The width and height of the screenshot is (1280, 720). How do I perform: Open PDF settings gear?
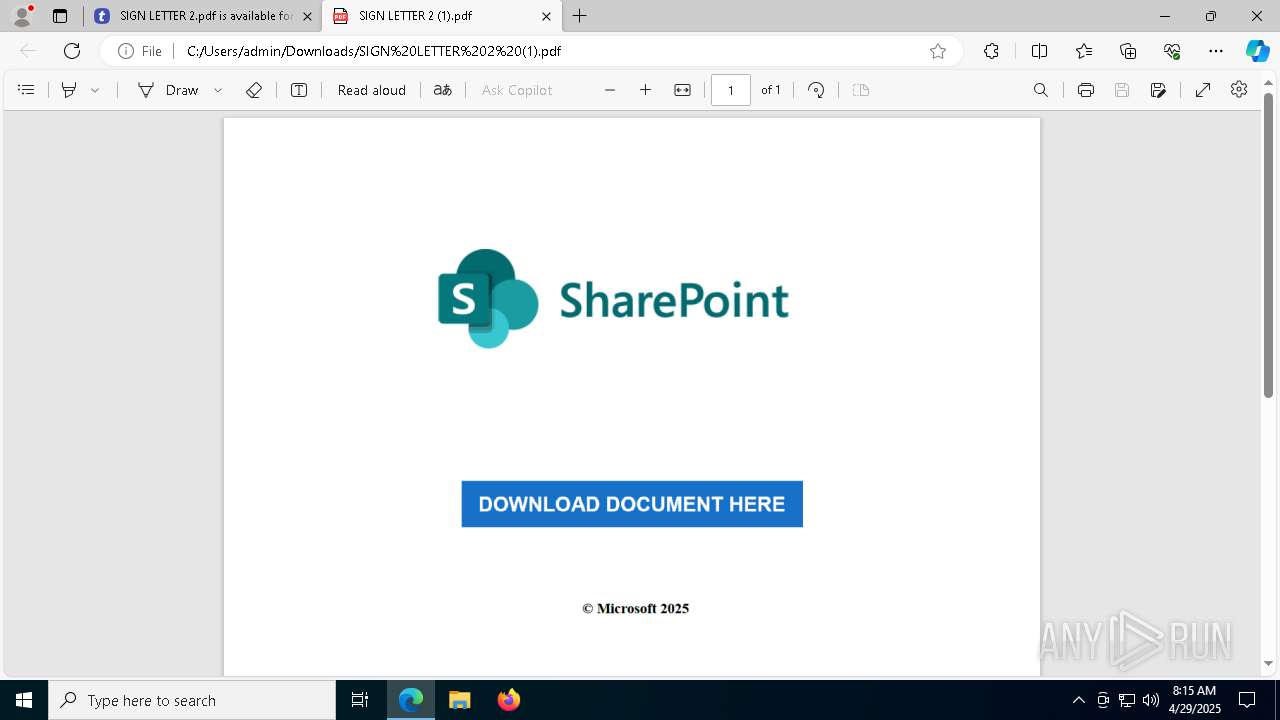tap(1239, 90)
